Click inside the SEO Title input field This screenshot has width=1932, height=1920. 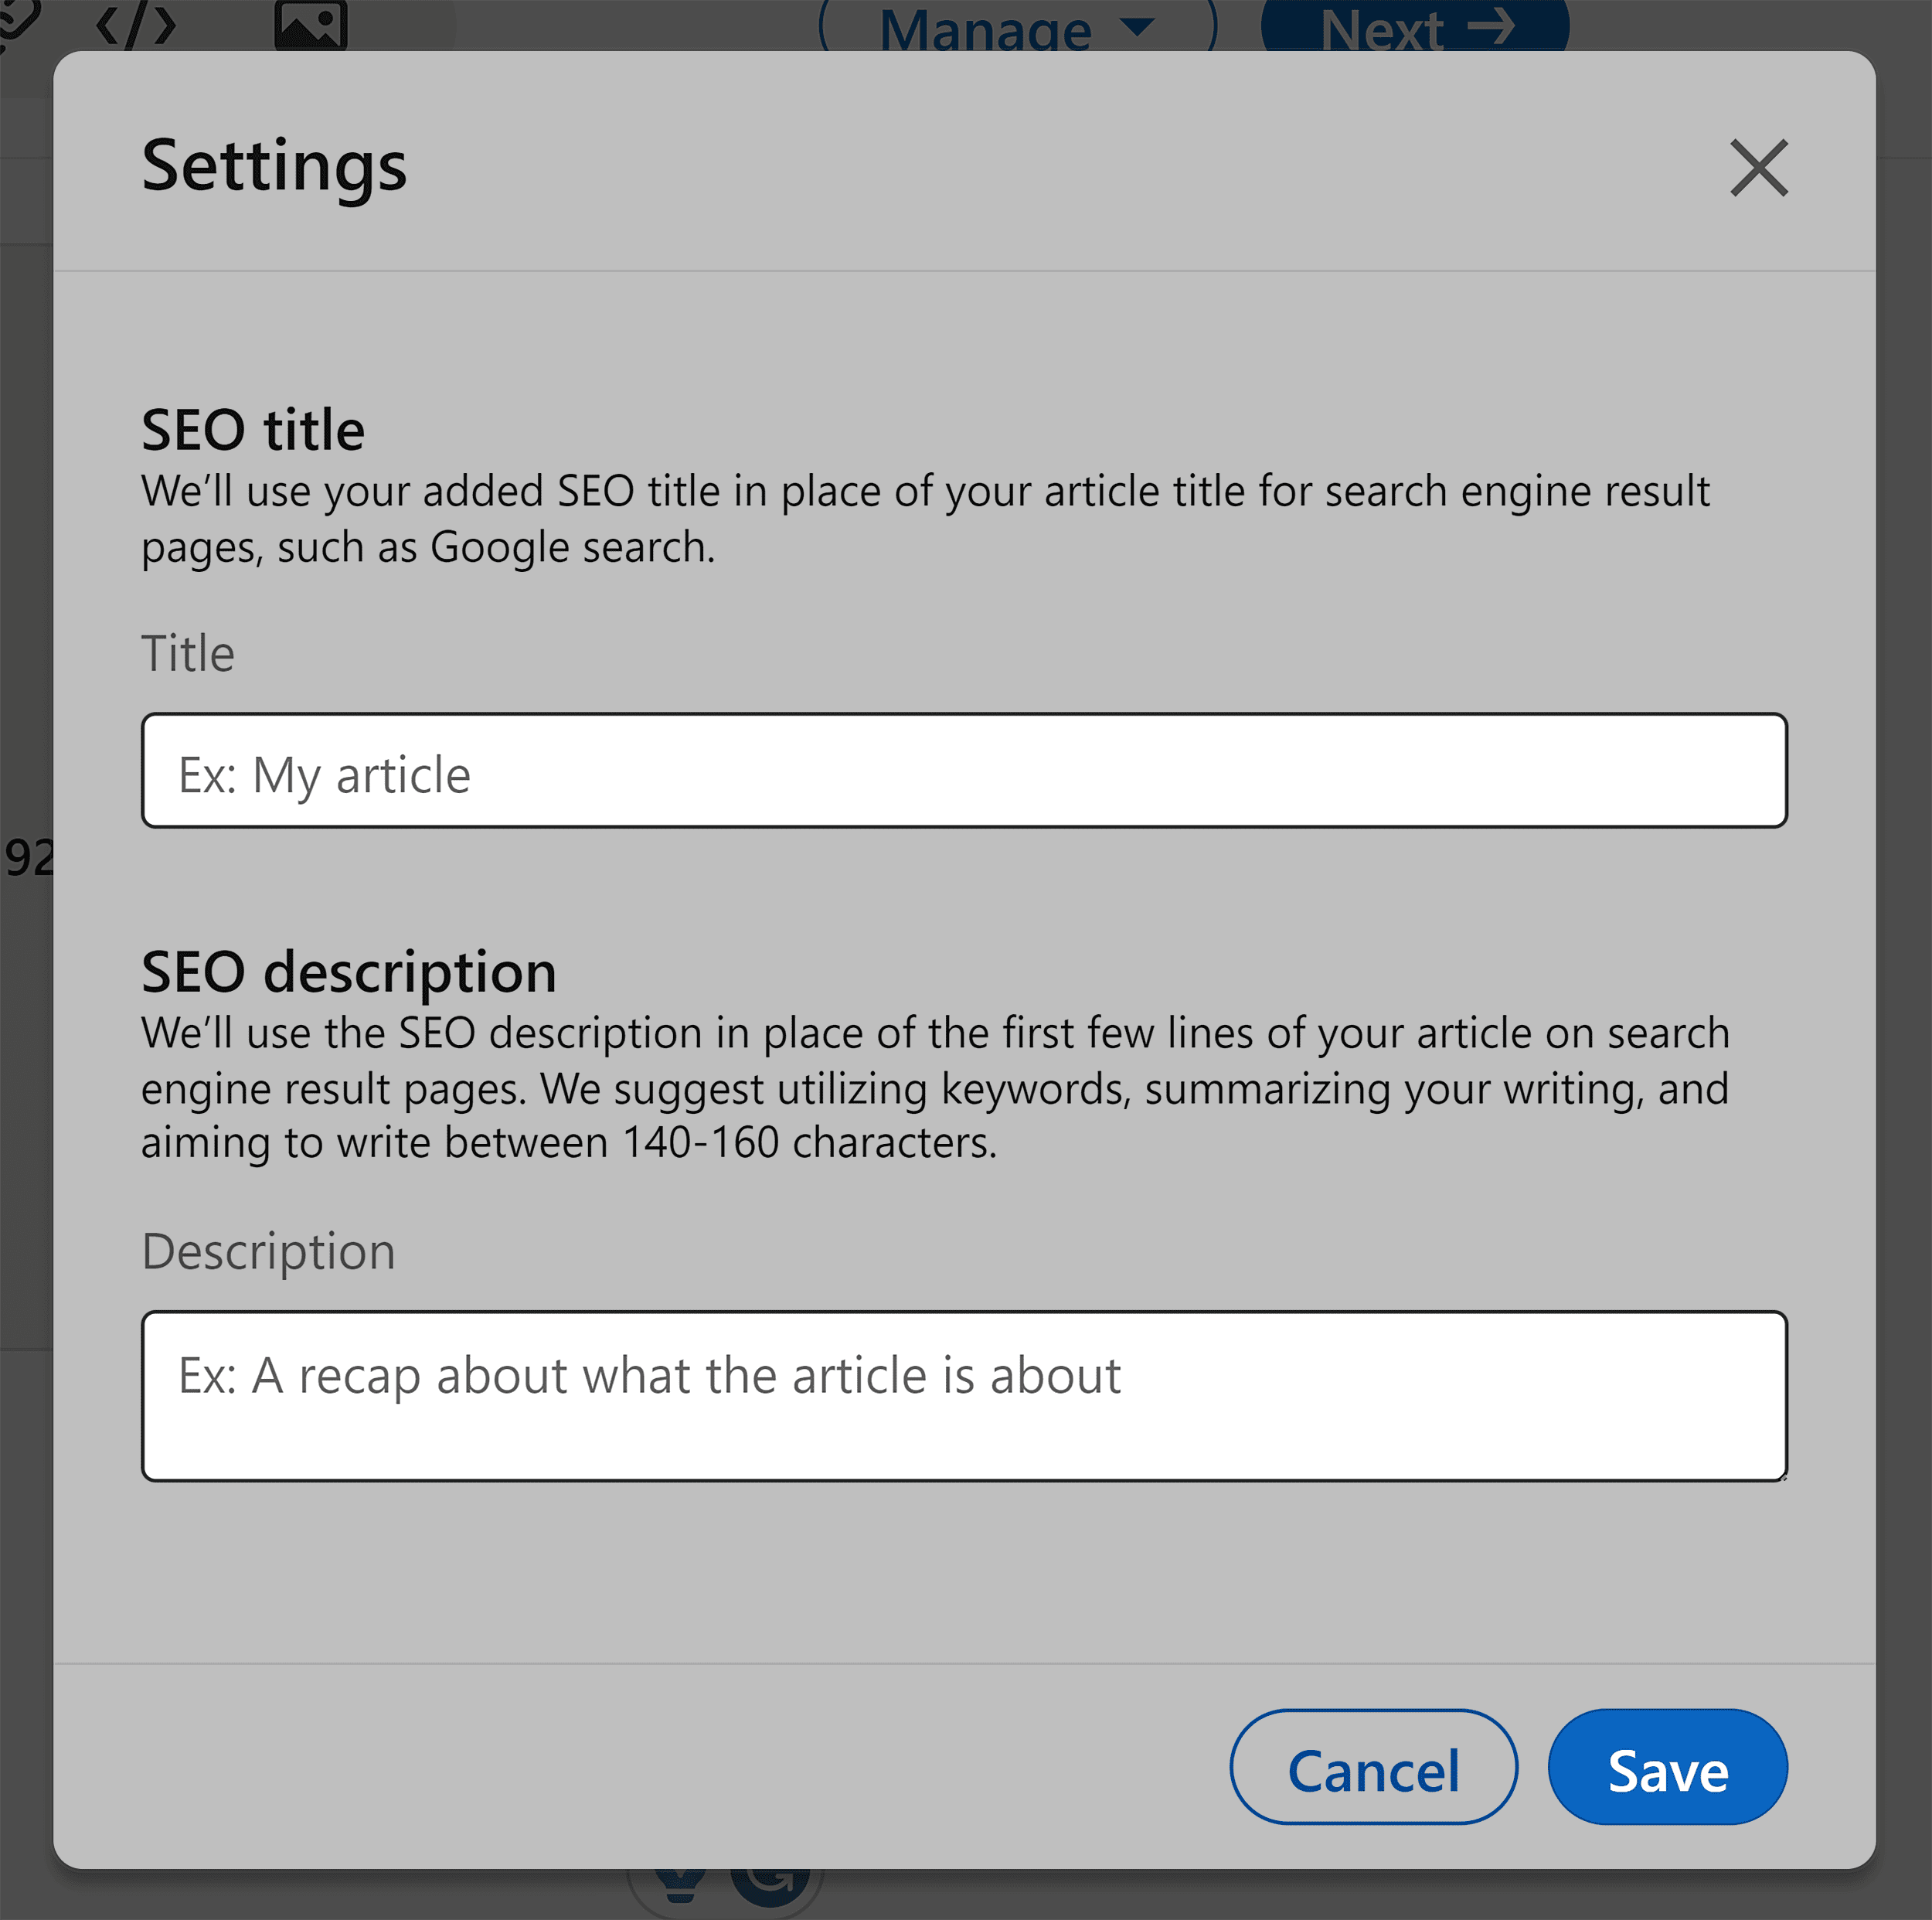[x=964, y=771]
